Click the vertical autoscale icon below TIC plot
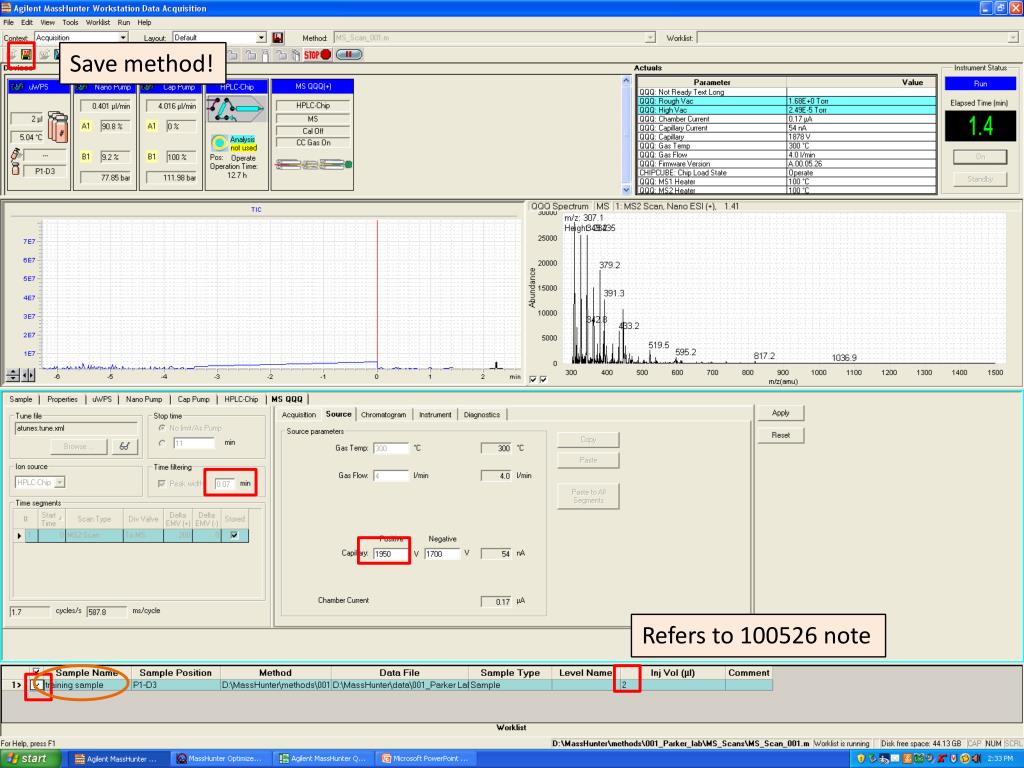 [x=12, y=376]
